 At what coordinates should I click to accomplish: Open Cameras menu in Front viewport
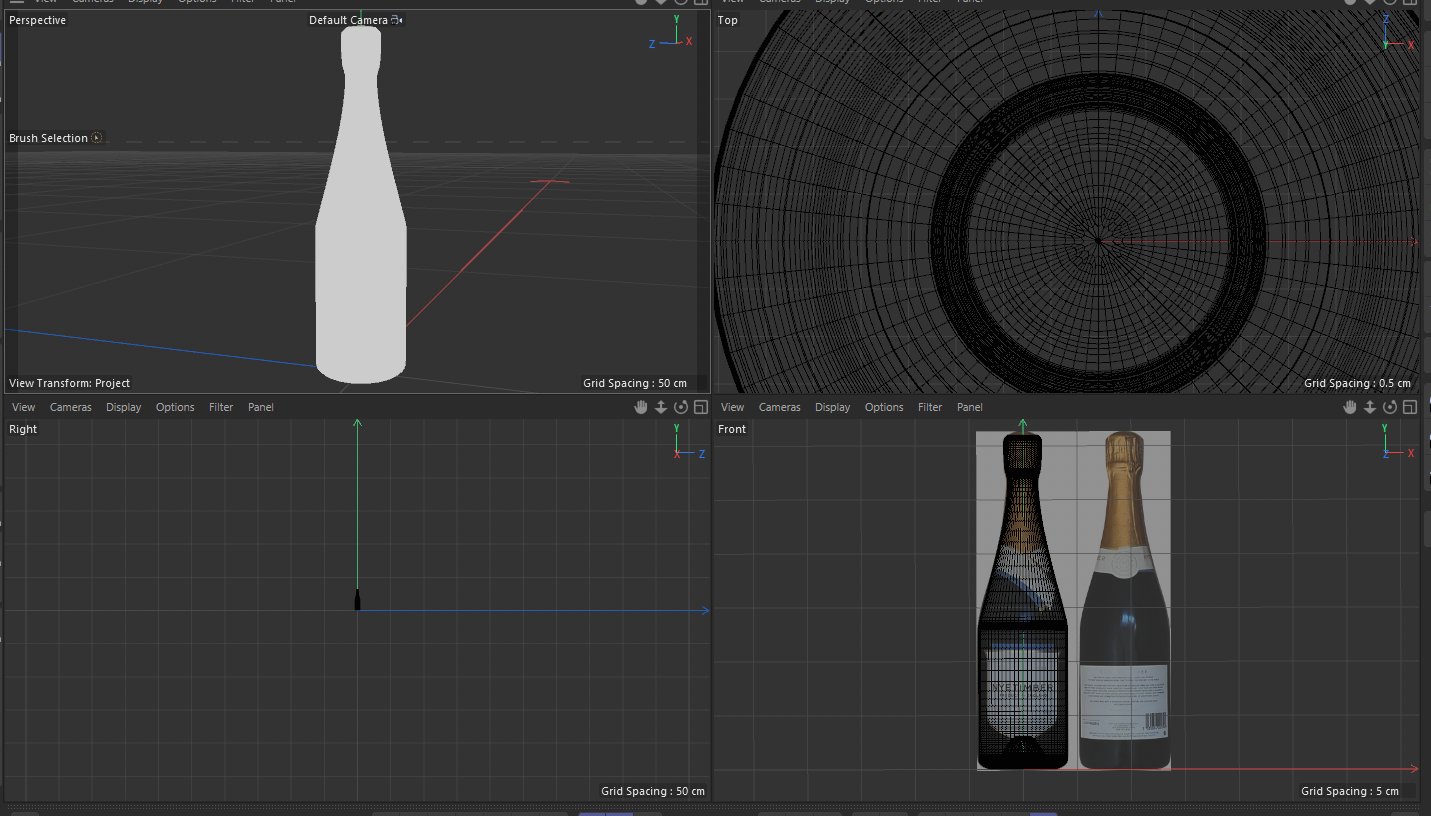[x=779, y=407]
